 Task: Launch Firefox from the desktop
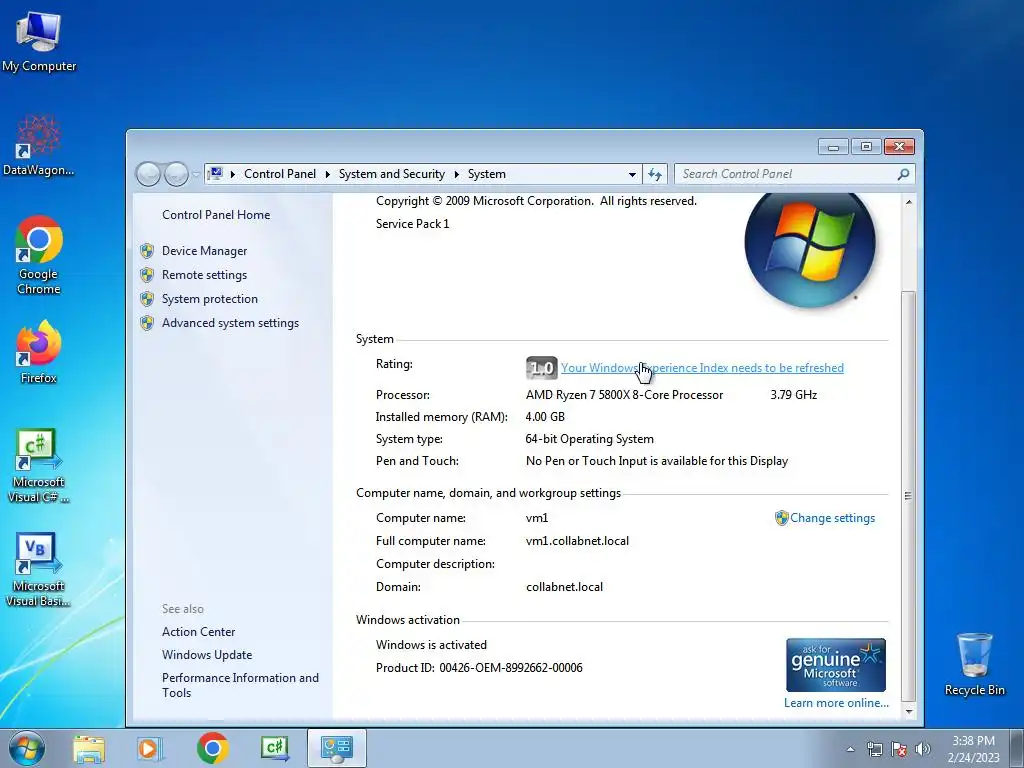point(39,352)
